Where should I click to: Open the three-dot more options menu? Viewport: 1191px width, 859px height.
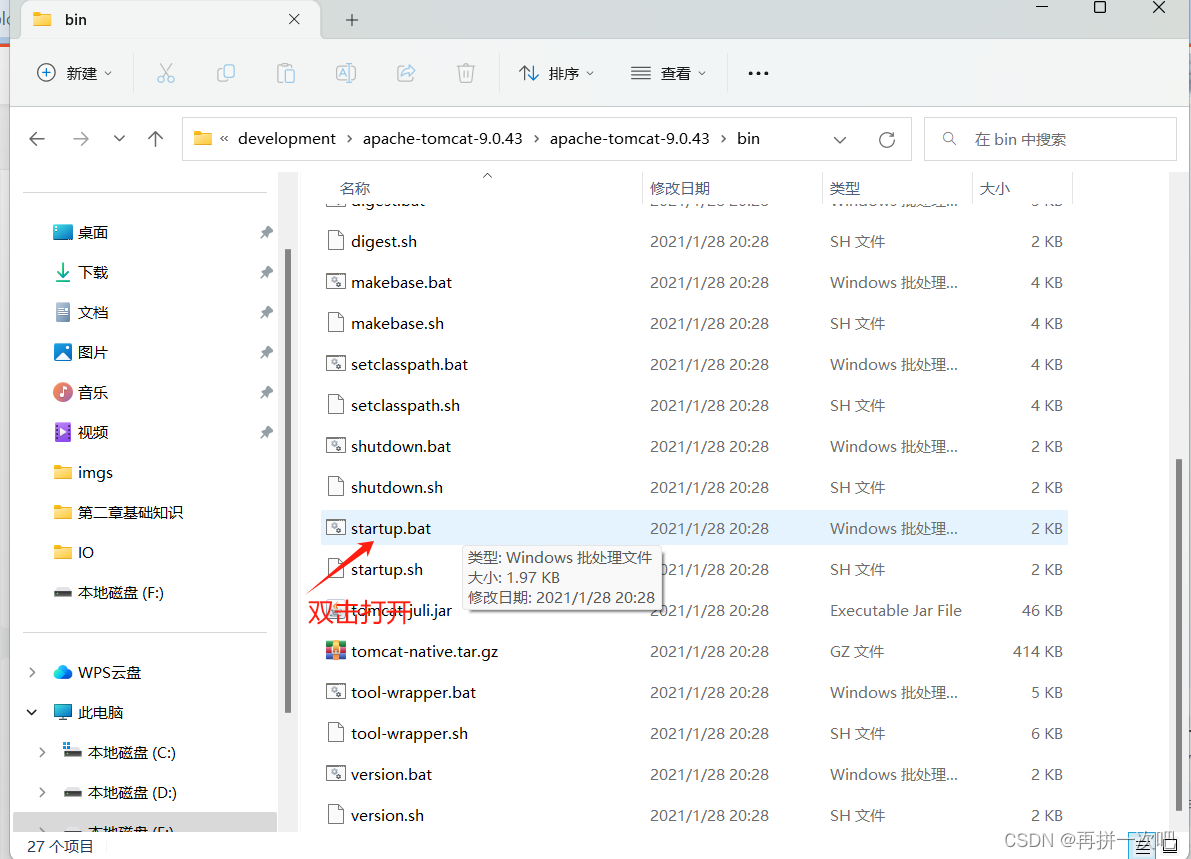coord(758,74)
